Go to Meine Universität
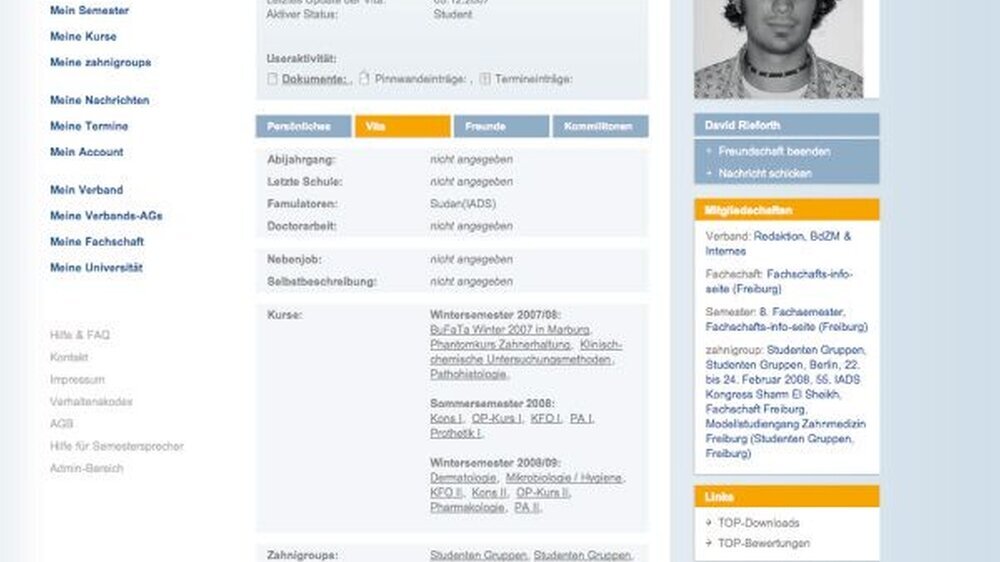This screenshot has height=562, width=1000. click(96, 268)
